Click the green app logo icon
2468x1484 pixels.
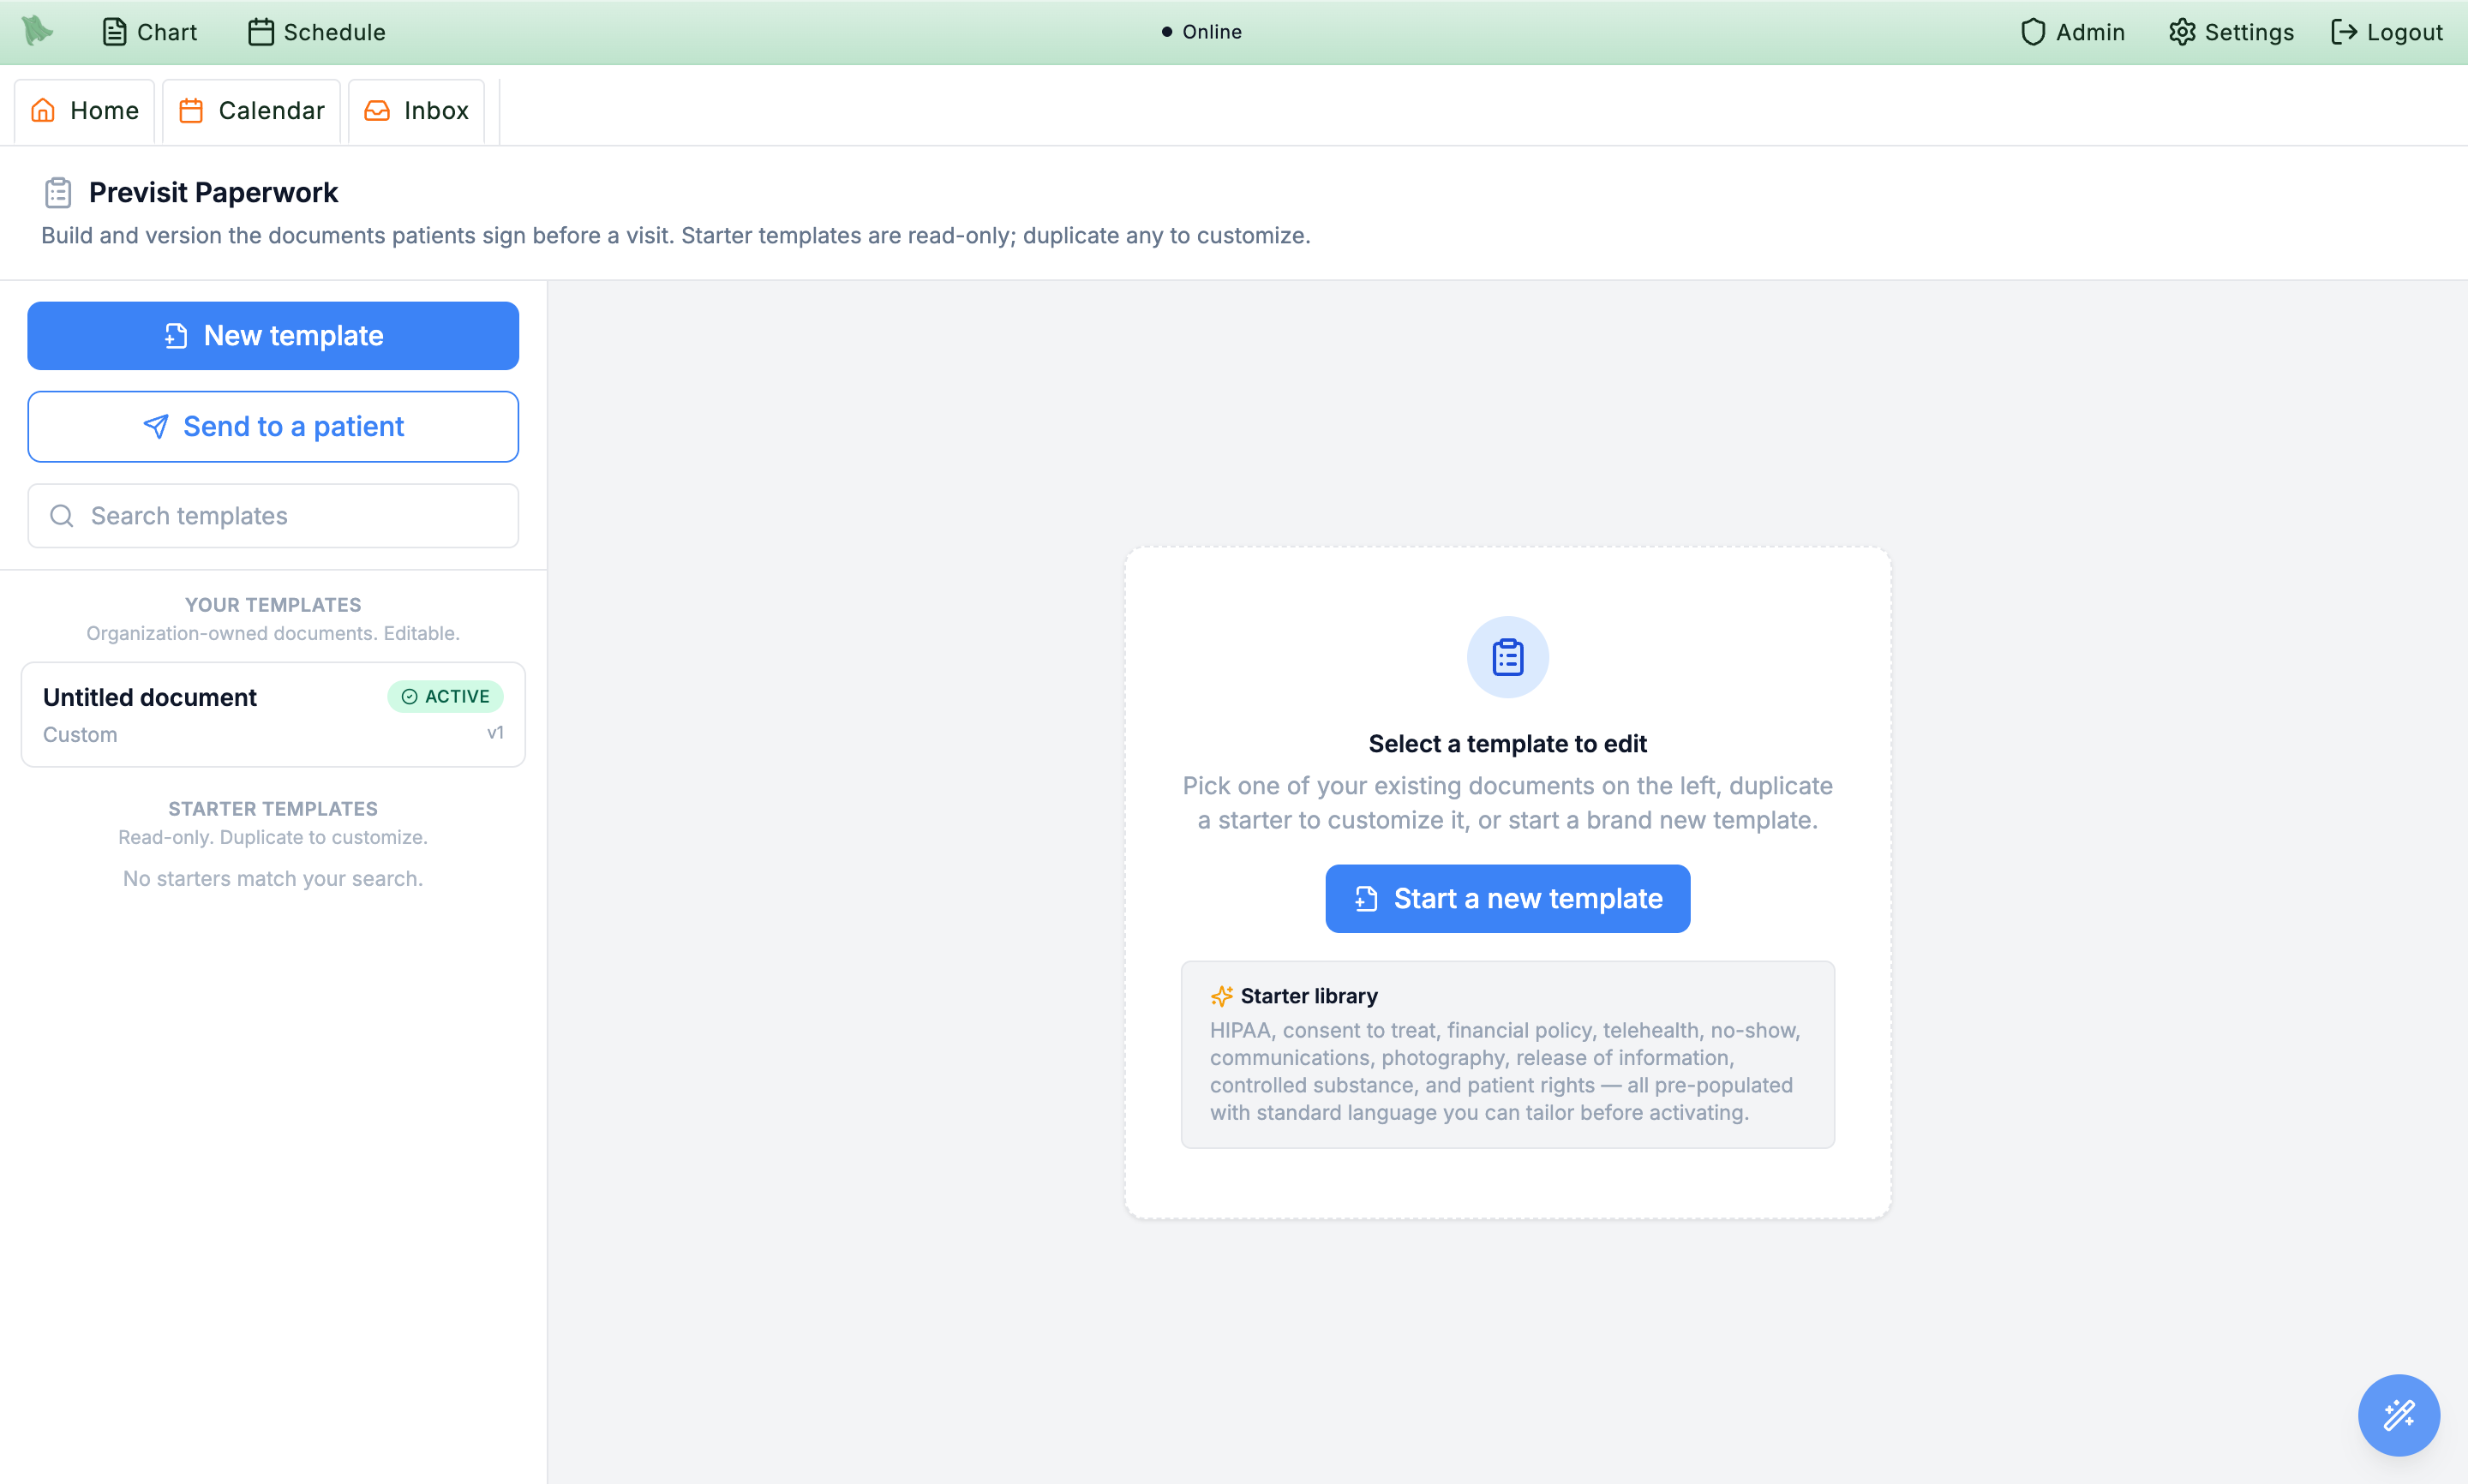tap(37, 31)
